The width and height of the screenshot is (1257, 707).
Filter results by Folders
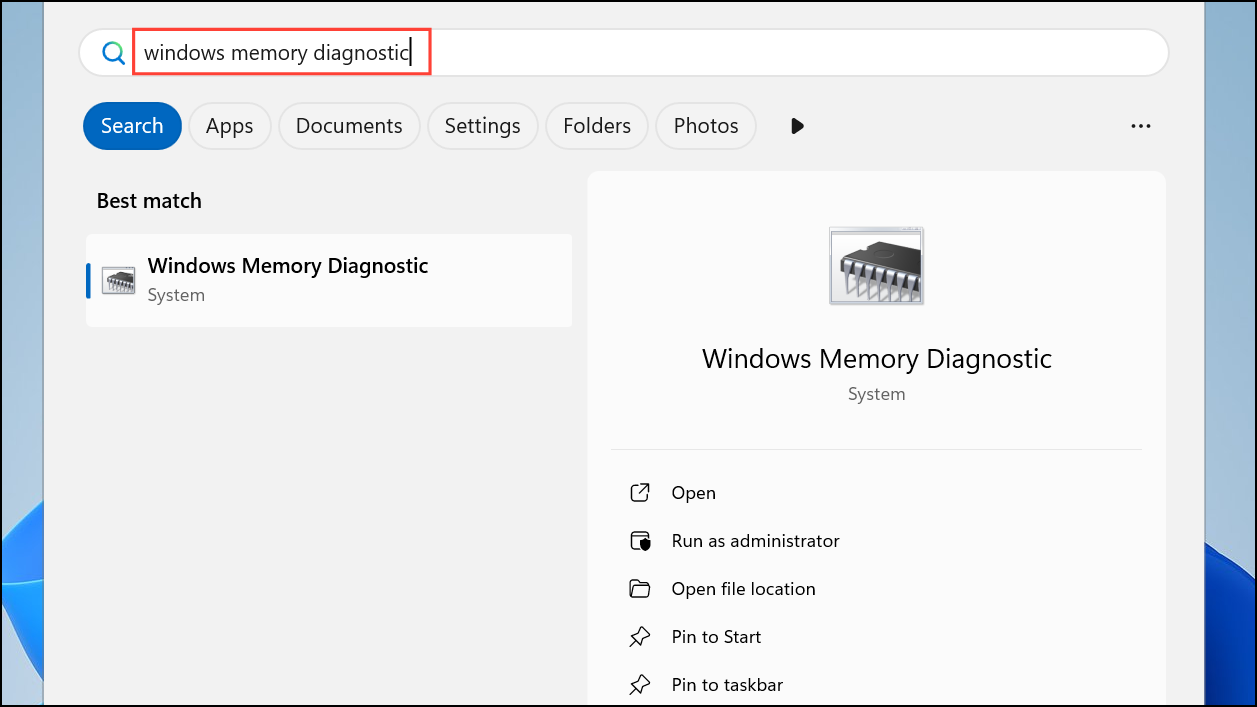[597, 126]
